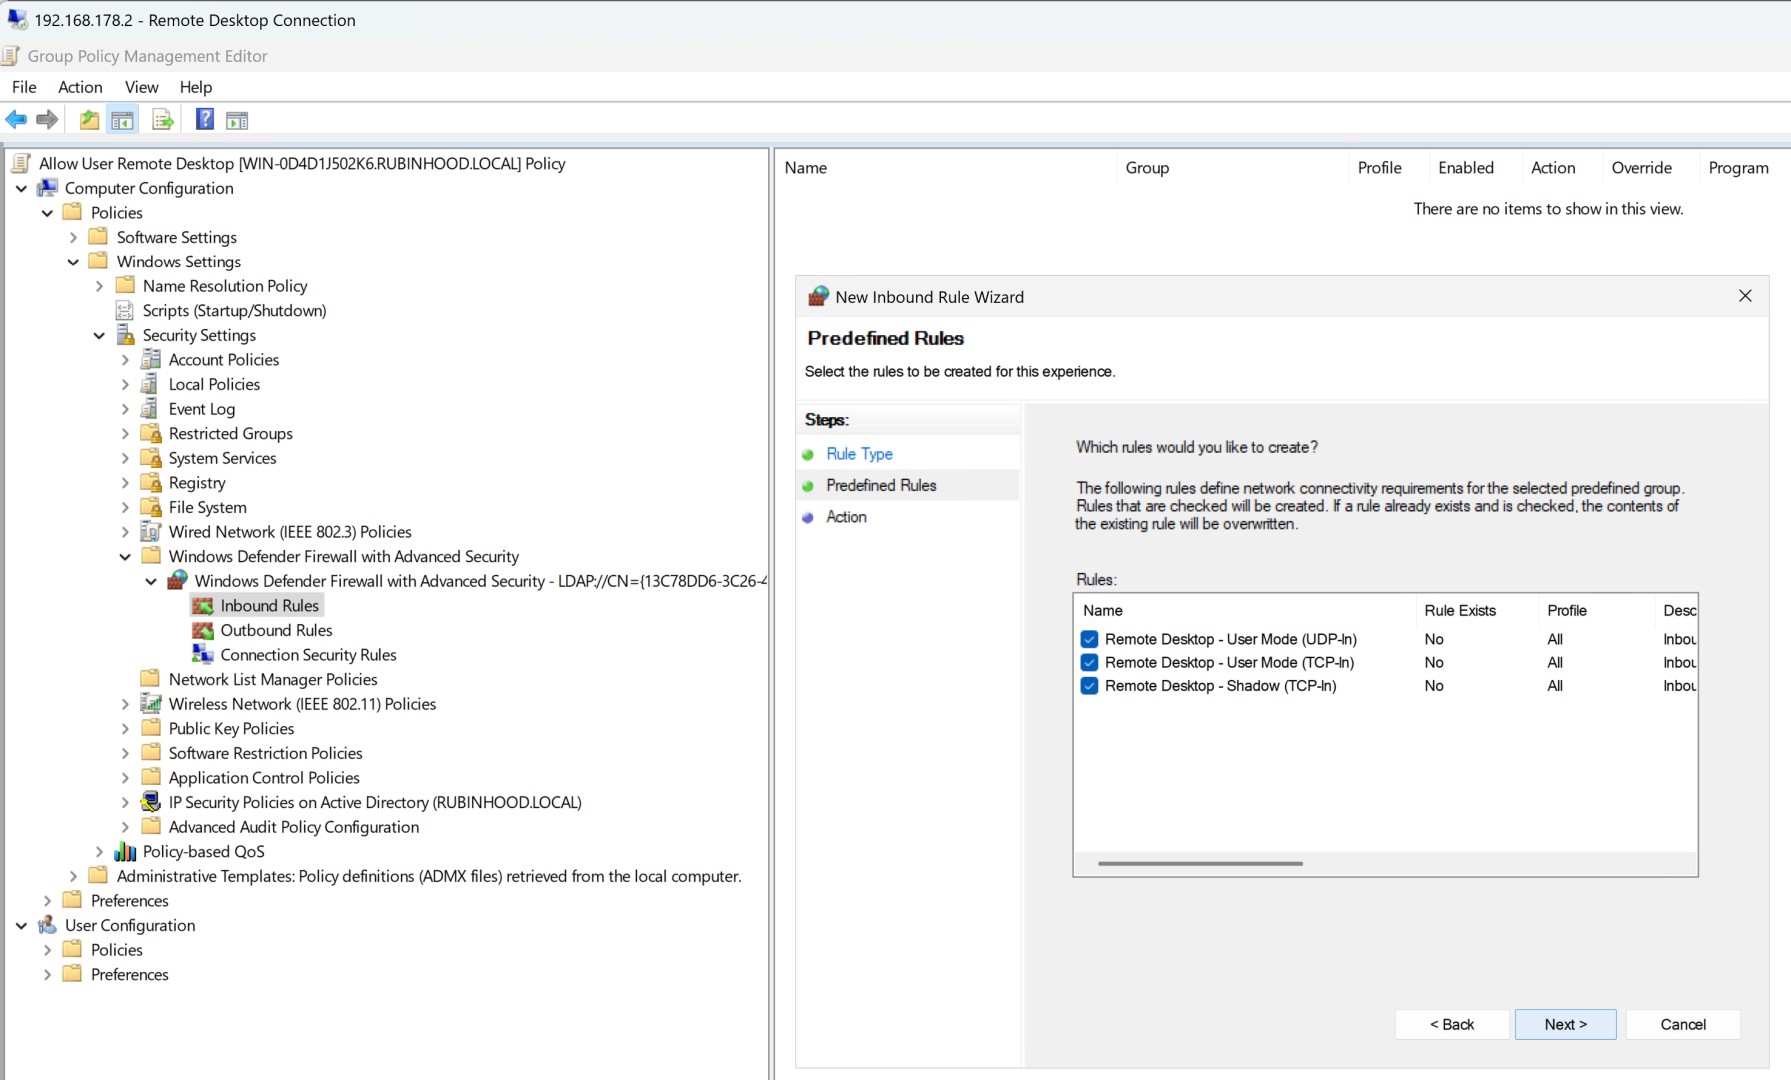
Task: Click the IP Security Policies icon
Action: tap(151, 802)
